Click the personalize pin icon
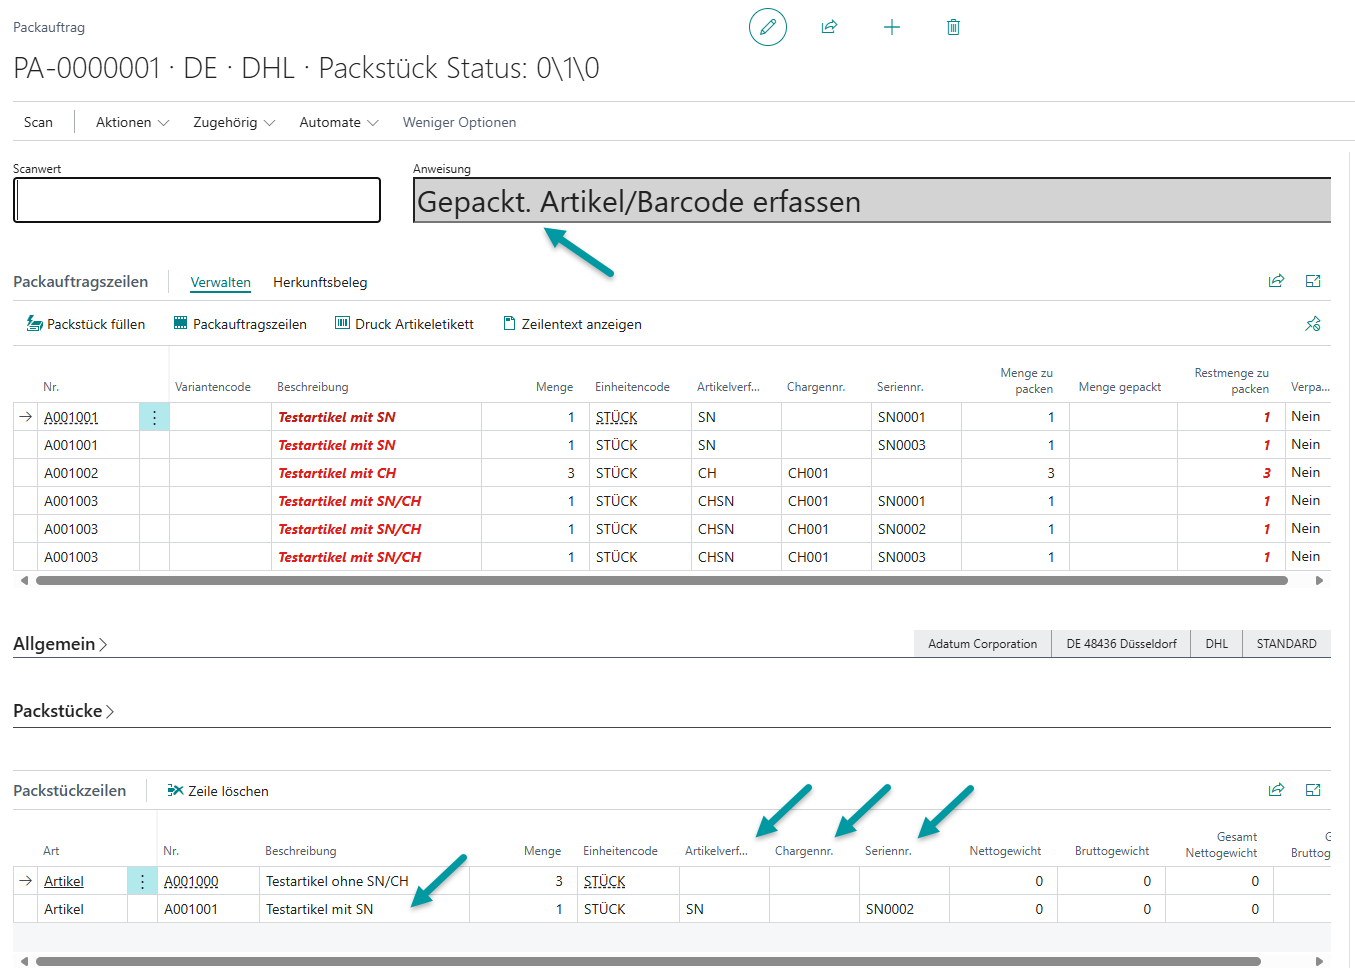The image size is (1355, 968). pyautogui.click(x=1313, y=324)
